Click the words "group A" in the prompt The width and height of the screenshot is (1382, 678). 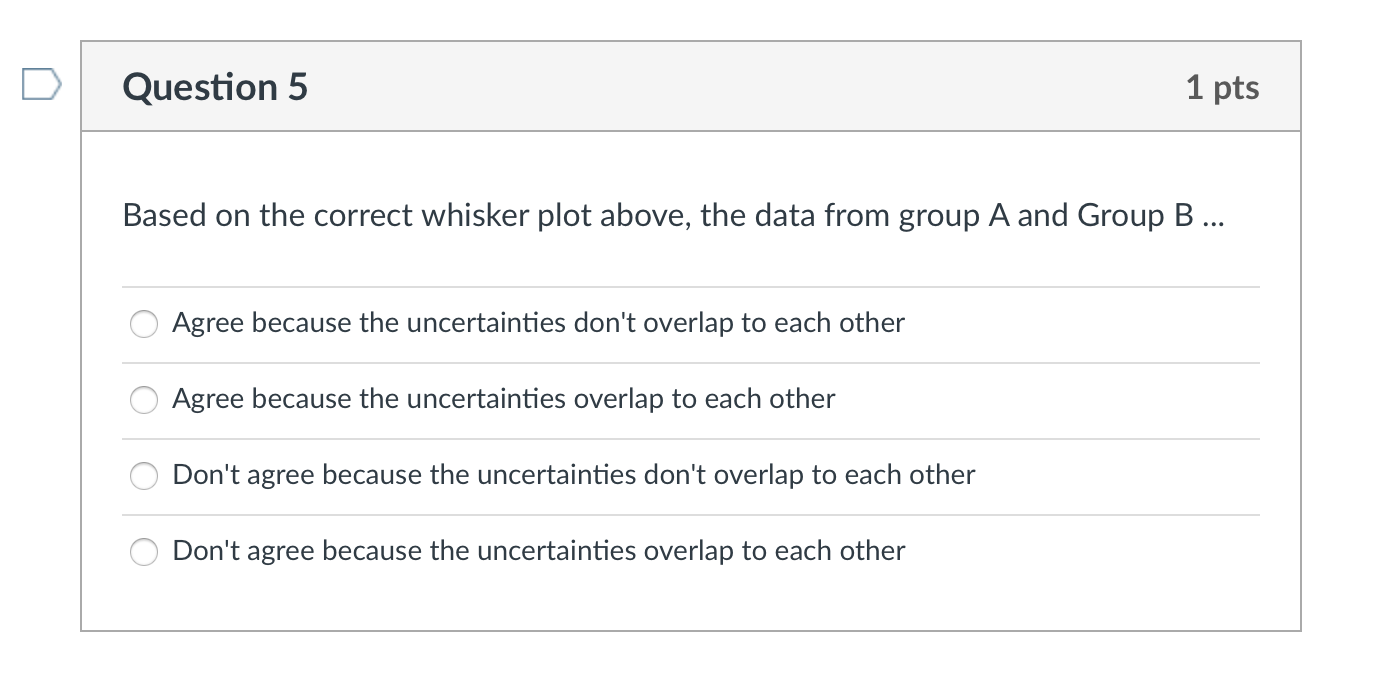point(953,216)
